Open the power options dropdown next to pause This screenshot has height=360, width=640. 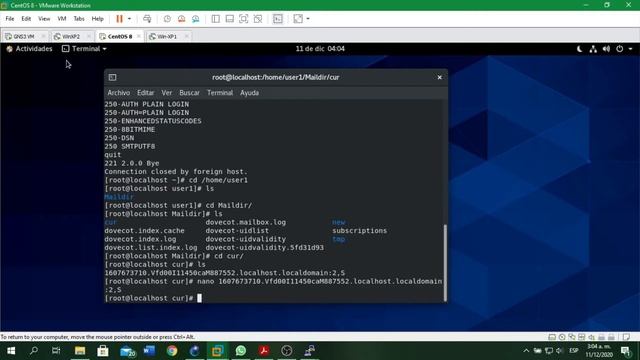(129, 19)
